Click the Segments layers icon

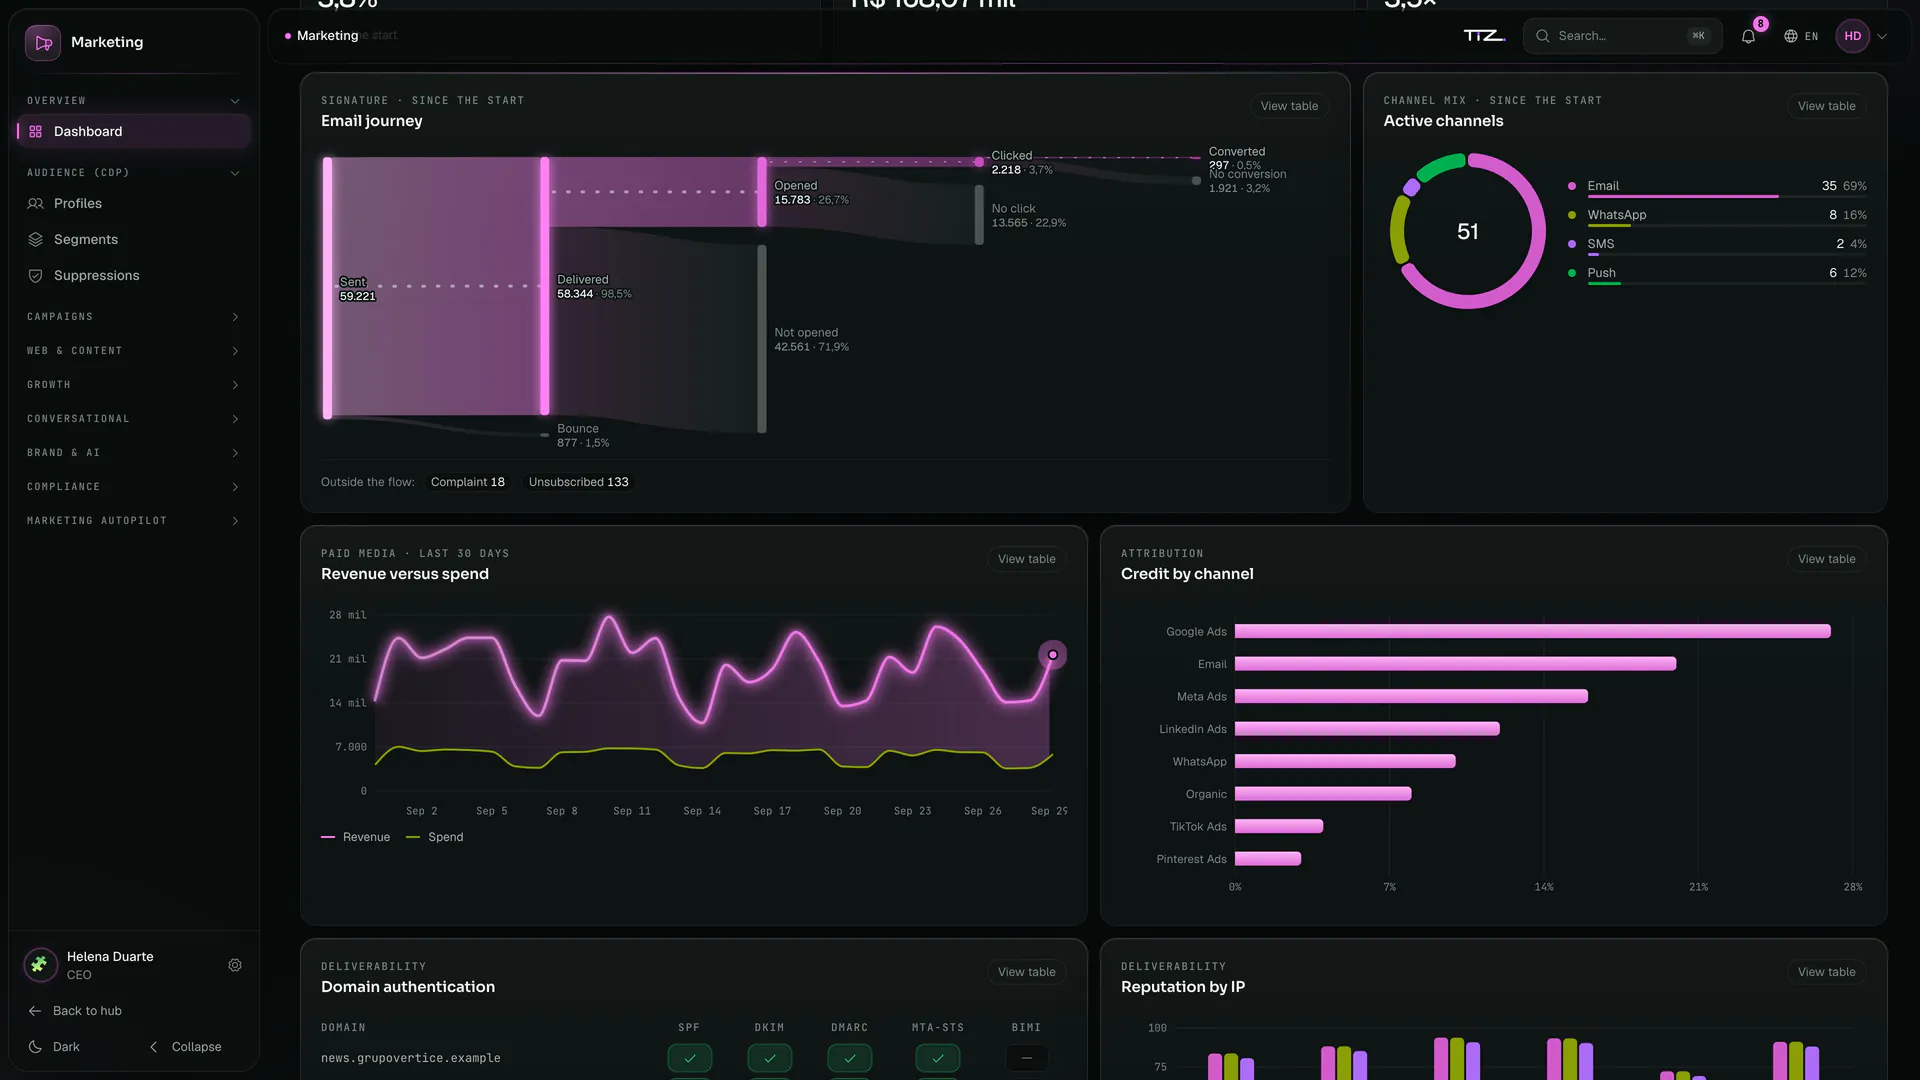click(36, 240)
